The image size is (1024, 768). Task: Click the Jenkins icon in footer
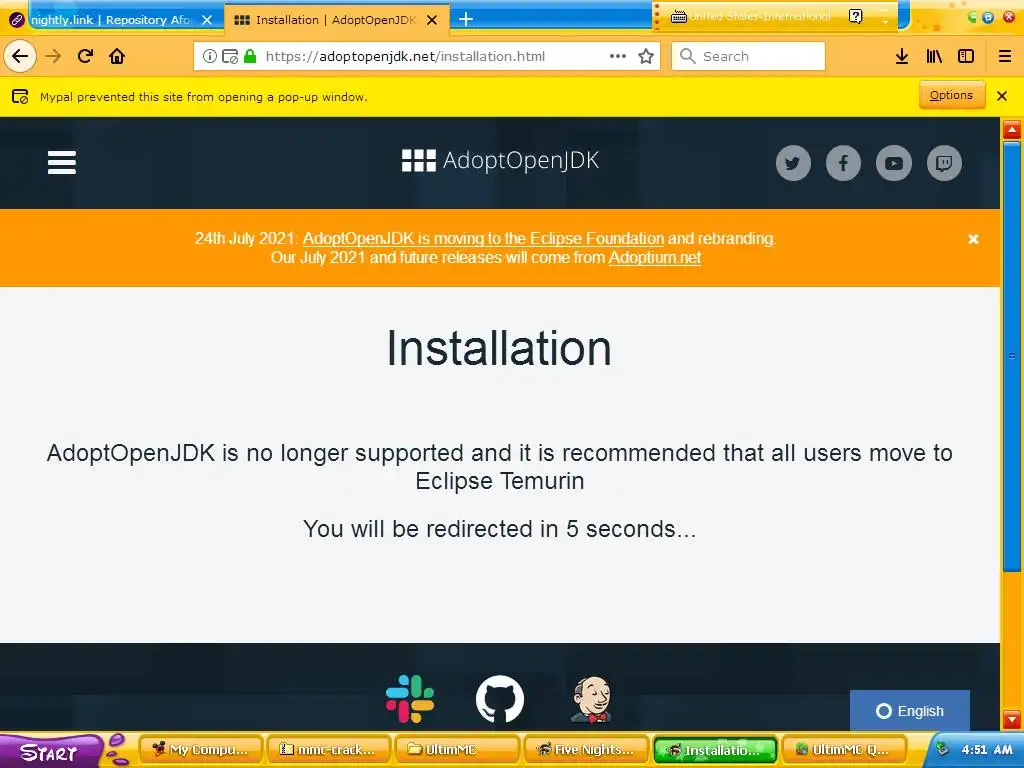[591, 699]
